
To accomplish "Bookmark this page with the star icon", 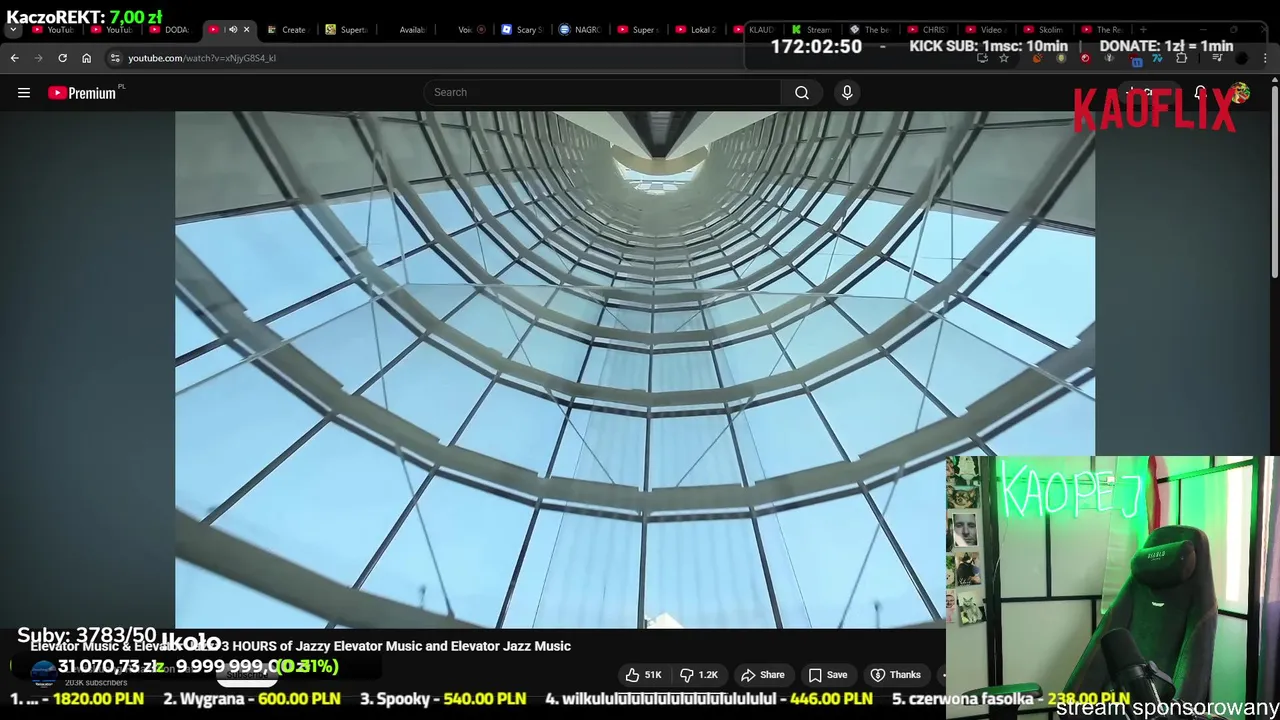I will point(1004,58).
